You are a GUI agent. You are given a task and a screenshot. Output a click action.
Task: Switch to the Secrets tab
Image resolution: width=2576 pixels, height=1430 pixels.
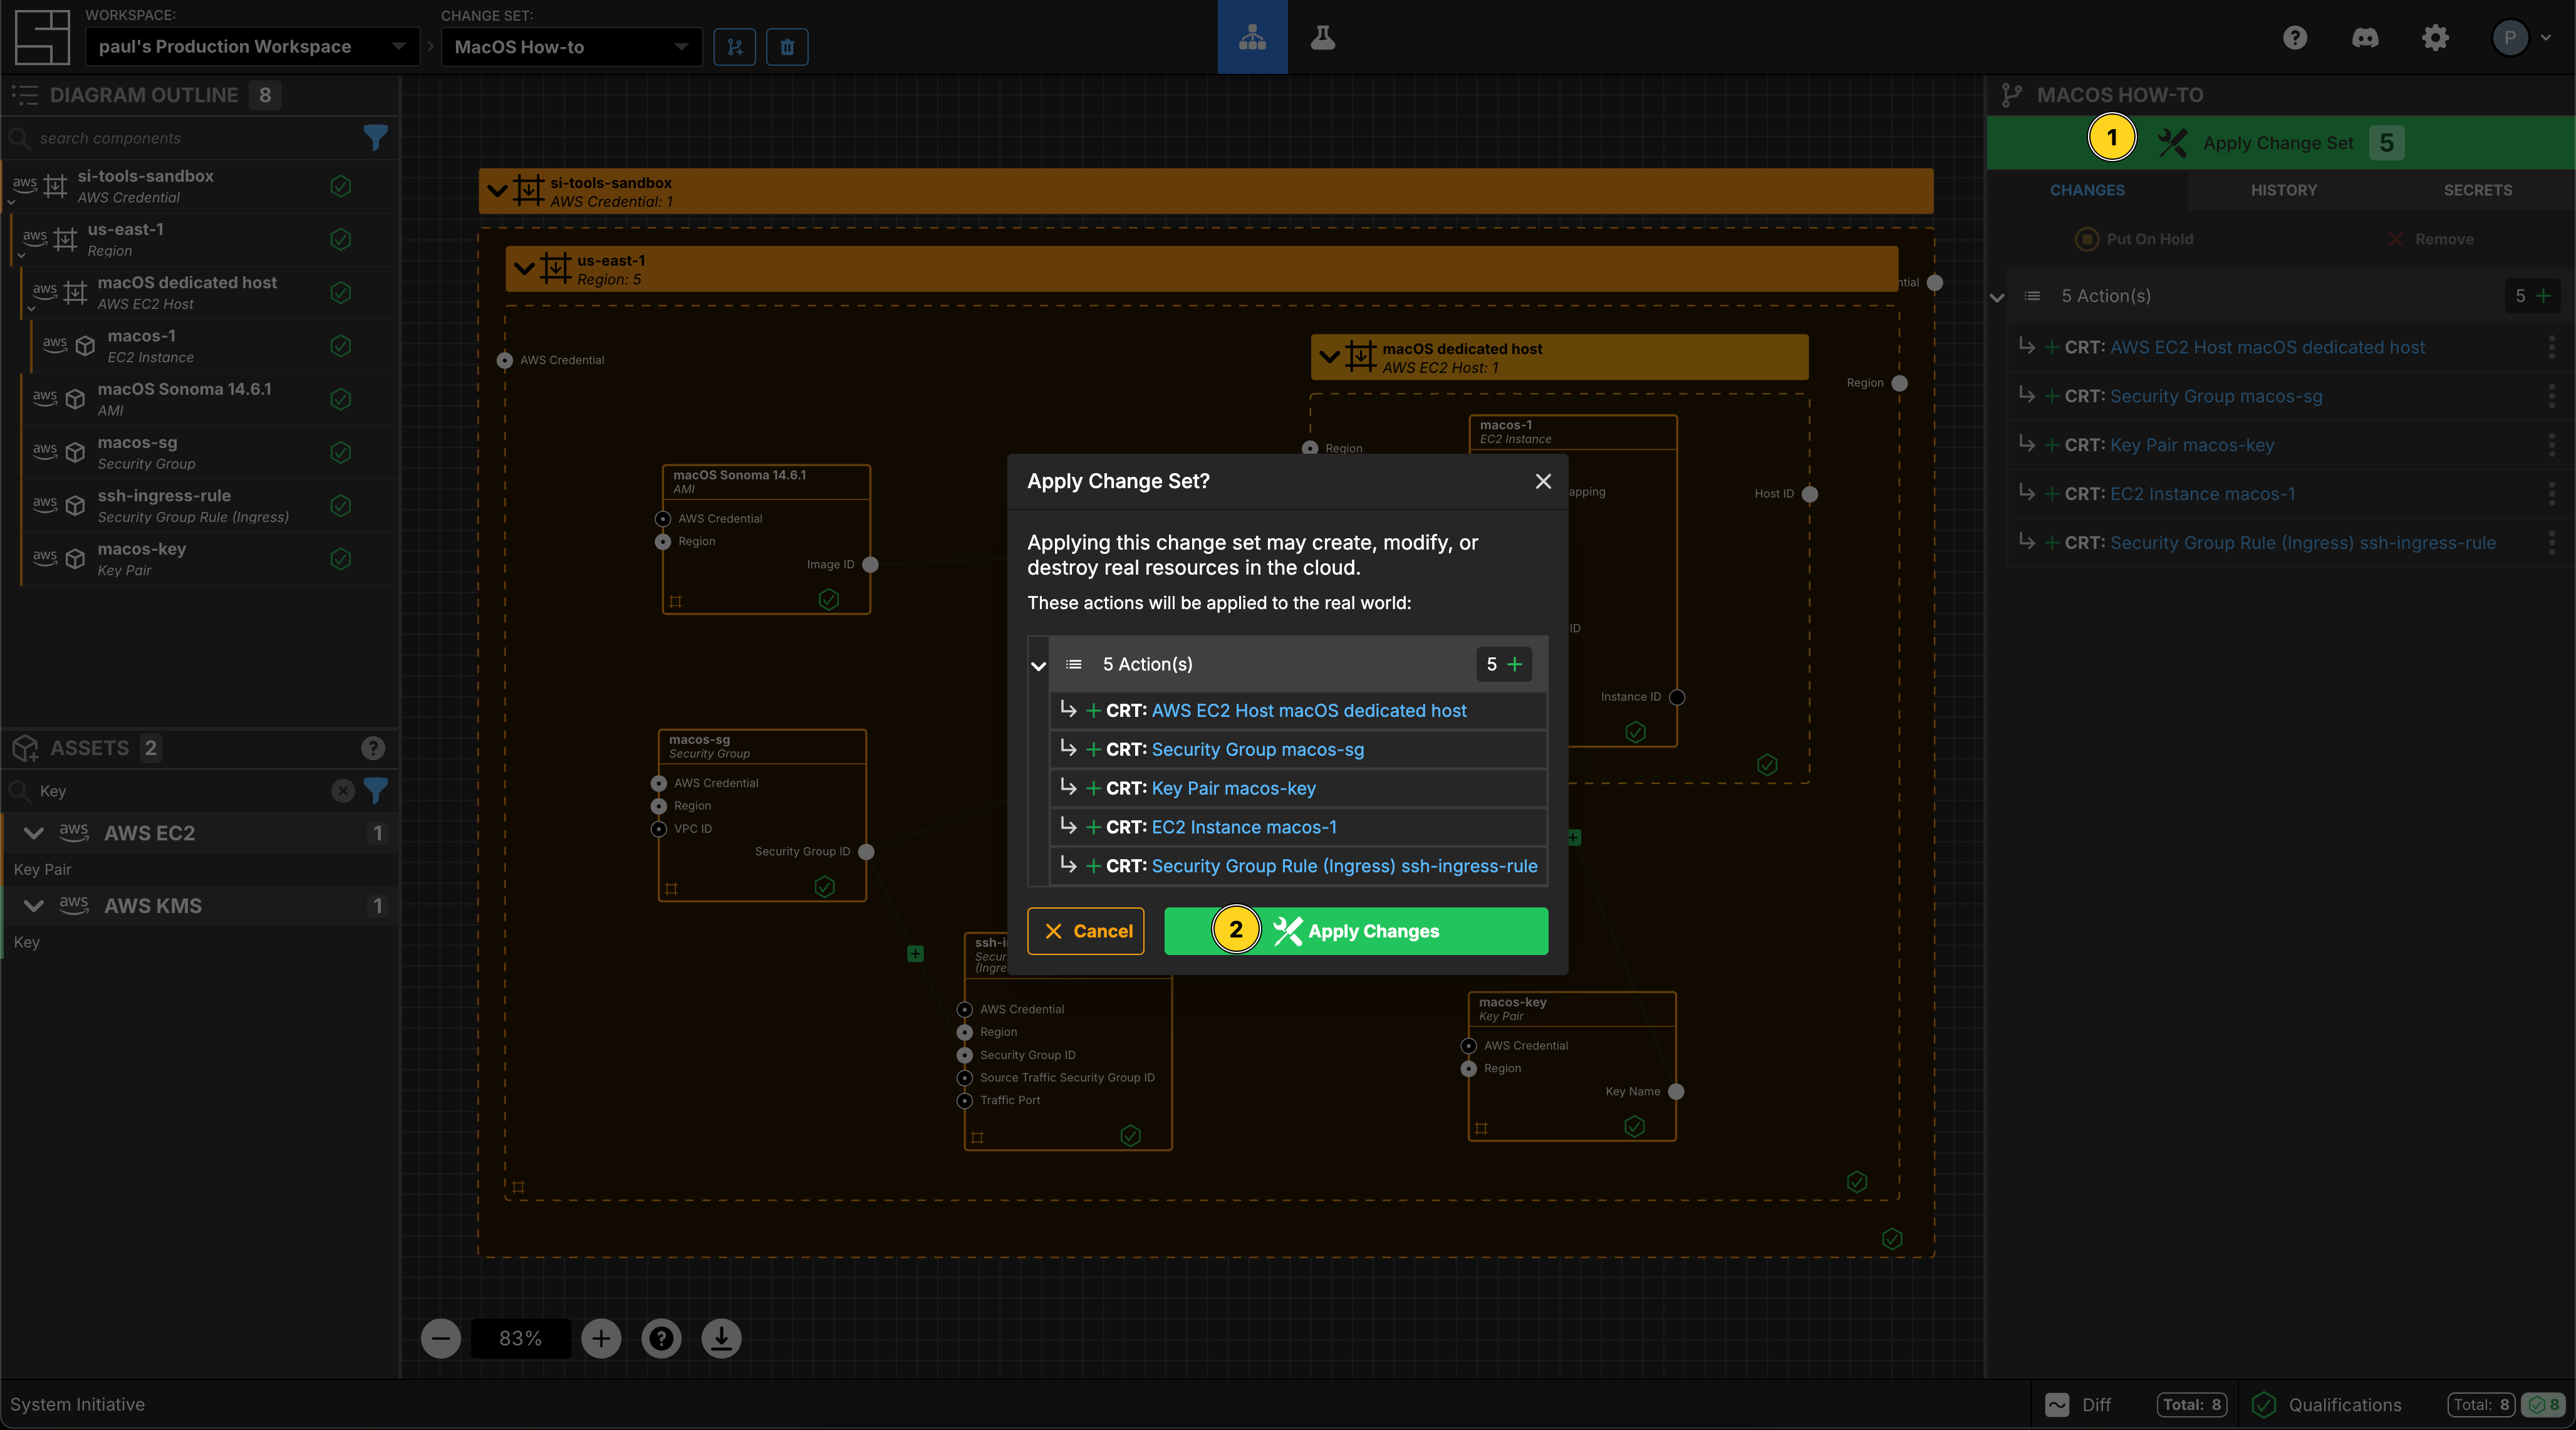pos(2478,190)
